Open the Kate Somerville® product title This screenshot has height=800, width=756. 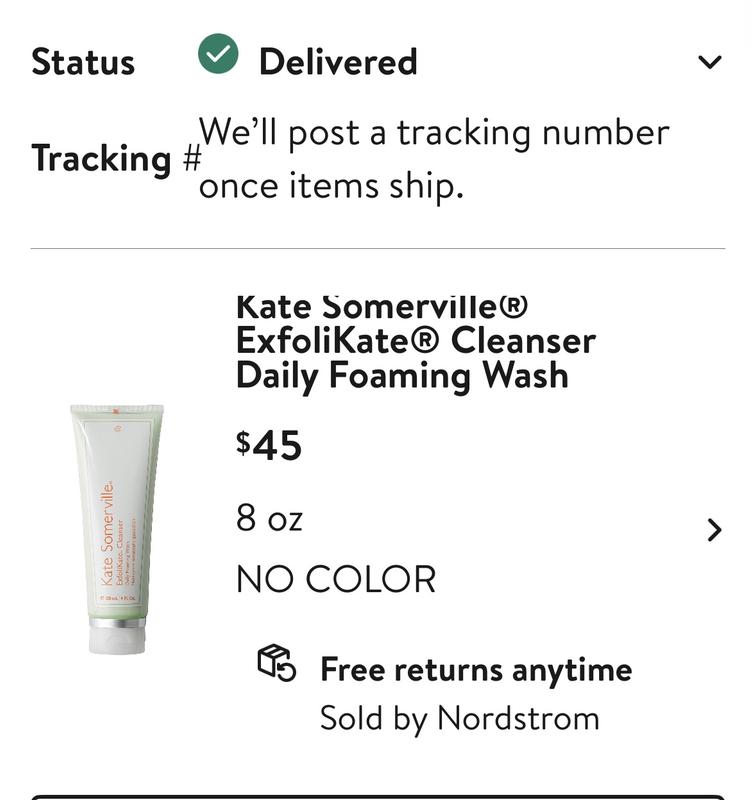click(382, 305)
